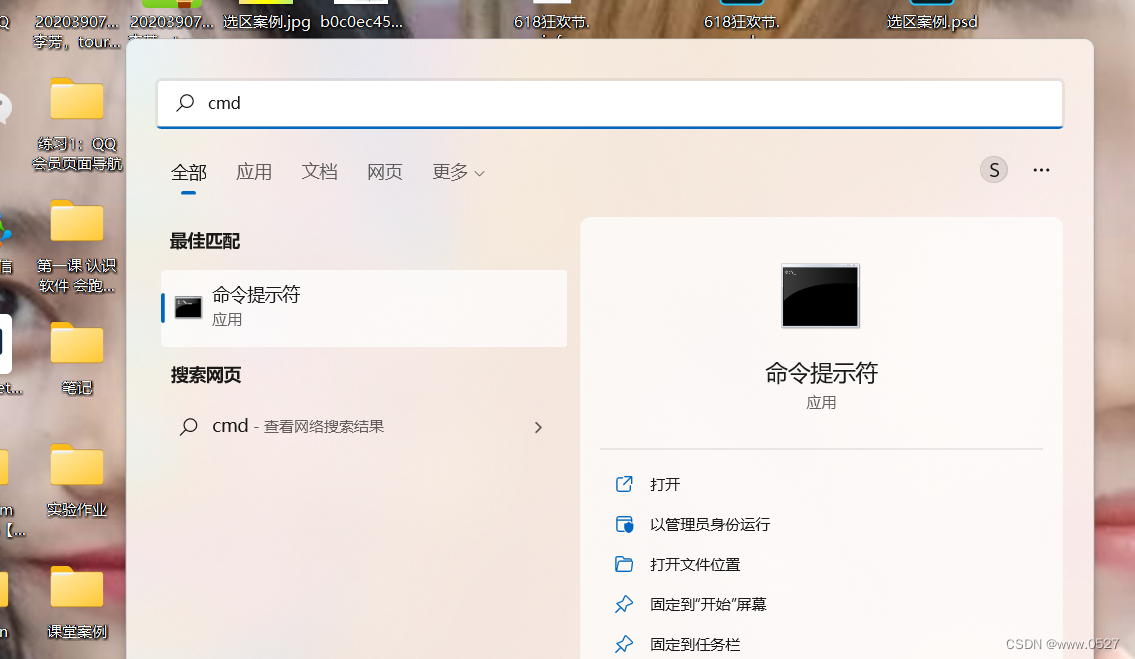1135x659 pixels.
Task: Open the 笔记 folder on the desktop
Action: pyautogui.click(x=76, y=345)
